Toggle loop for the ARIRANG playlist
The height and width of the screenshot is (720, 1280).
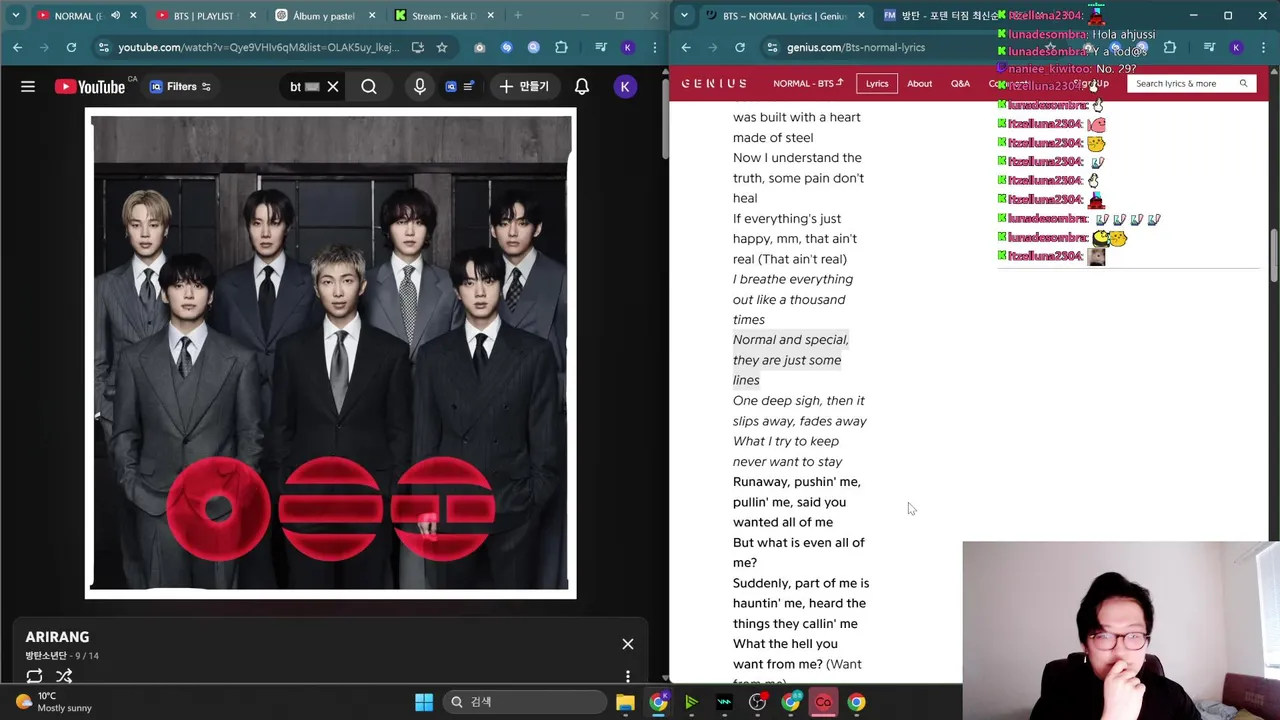pyautogui.click(x=35, y=676)
